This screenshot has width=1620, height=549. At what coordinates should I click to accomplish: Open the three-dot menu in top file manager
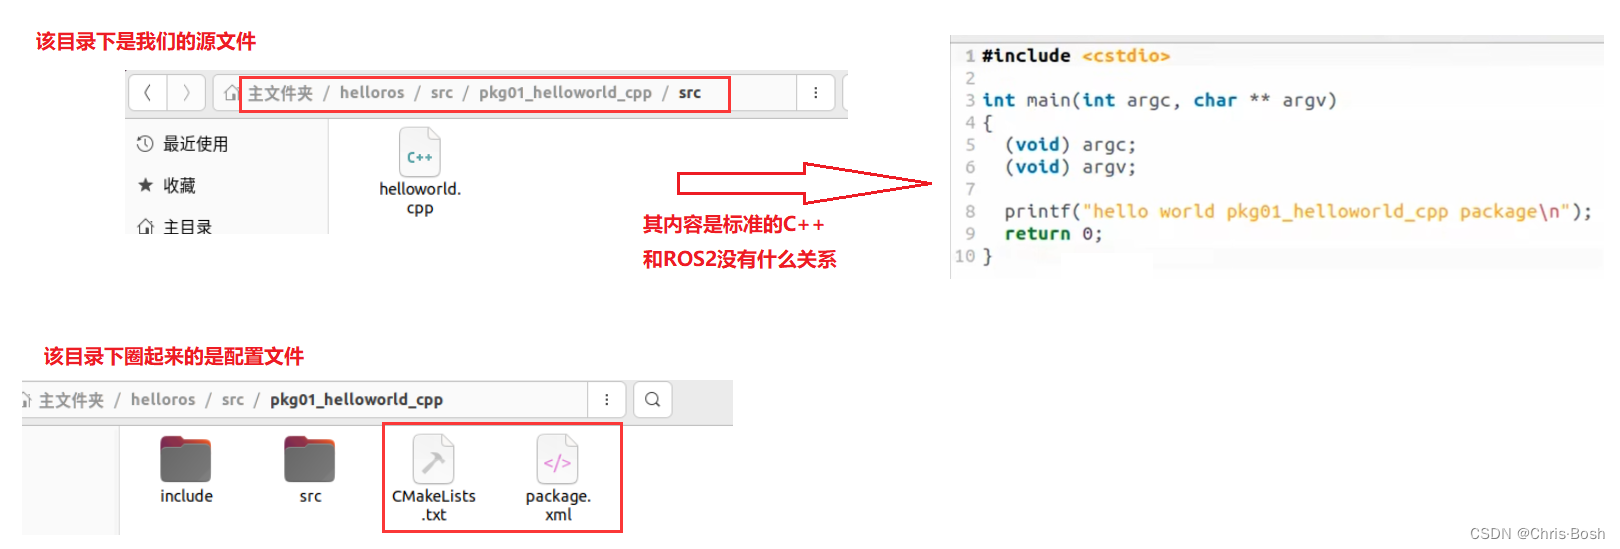816,93
